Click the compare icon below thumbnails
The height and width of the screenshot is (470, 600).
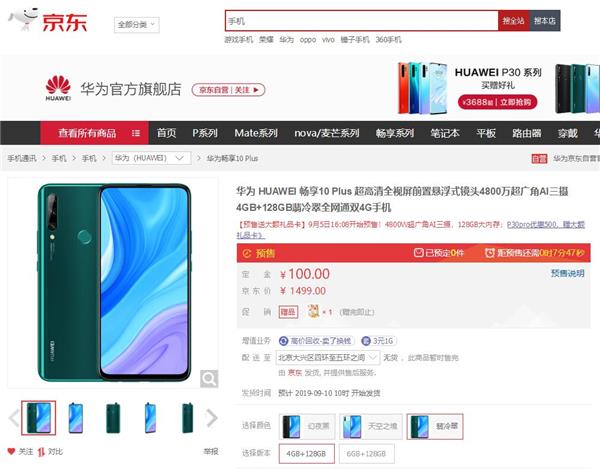[41, 452]
